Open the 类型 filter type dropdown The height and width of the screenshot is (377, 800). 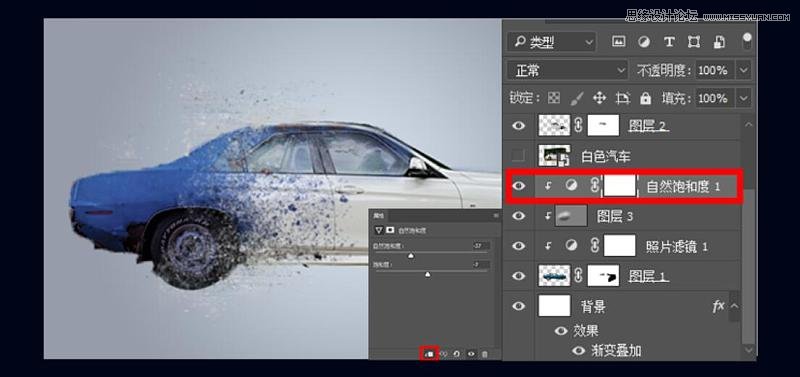click(x=552, y=42)
